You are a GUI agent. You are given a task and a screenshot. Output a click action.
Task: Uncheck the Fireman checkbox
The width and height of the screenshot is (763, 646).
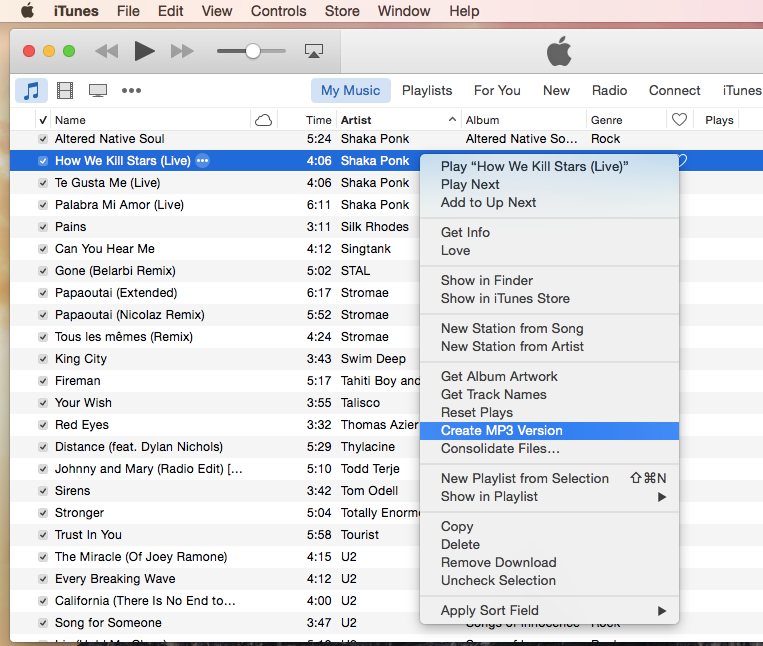[43, 381]
